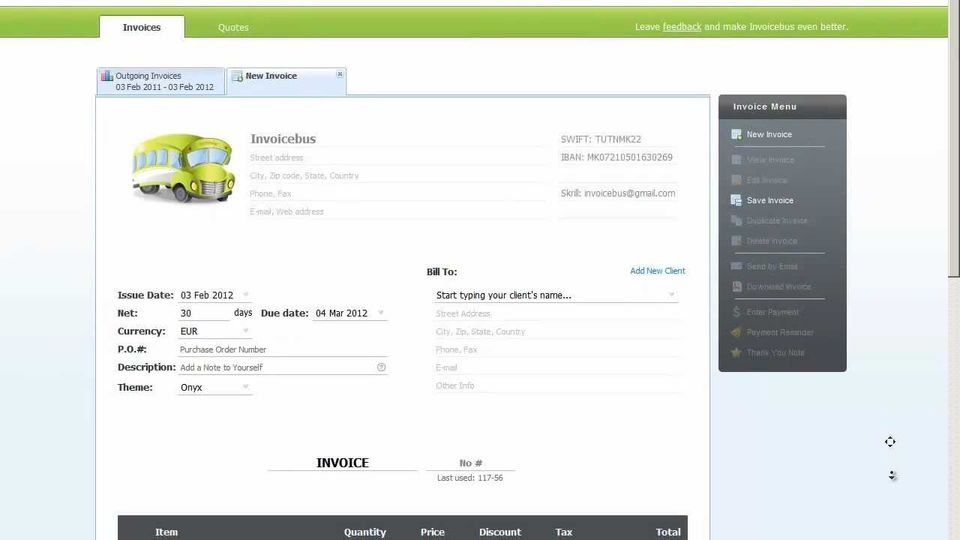Screen dimensions: 960x540
Task: Click the Invoicebus bus logo
Action: [x=183, y=167]
